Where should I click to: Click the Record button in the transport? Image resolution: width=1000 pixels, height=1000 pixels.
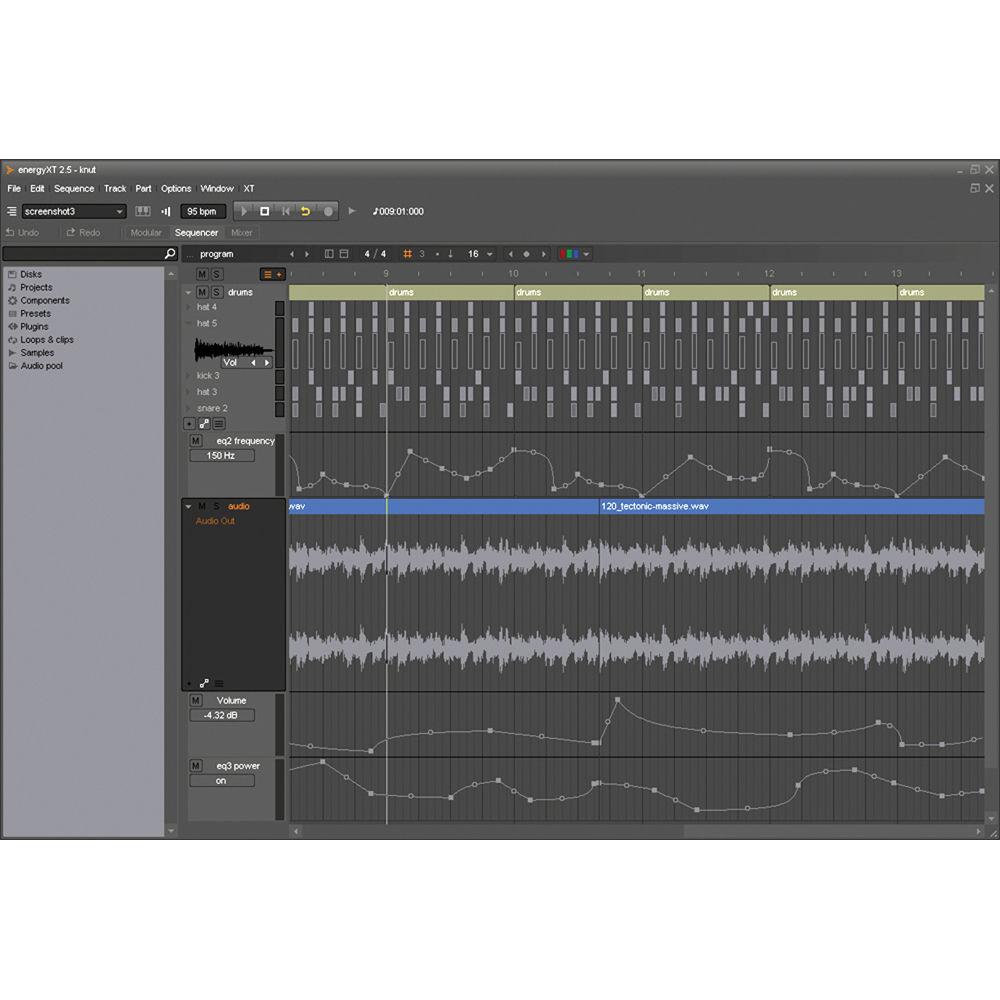330,211
